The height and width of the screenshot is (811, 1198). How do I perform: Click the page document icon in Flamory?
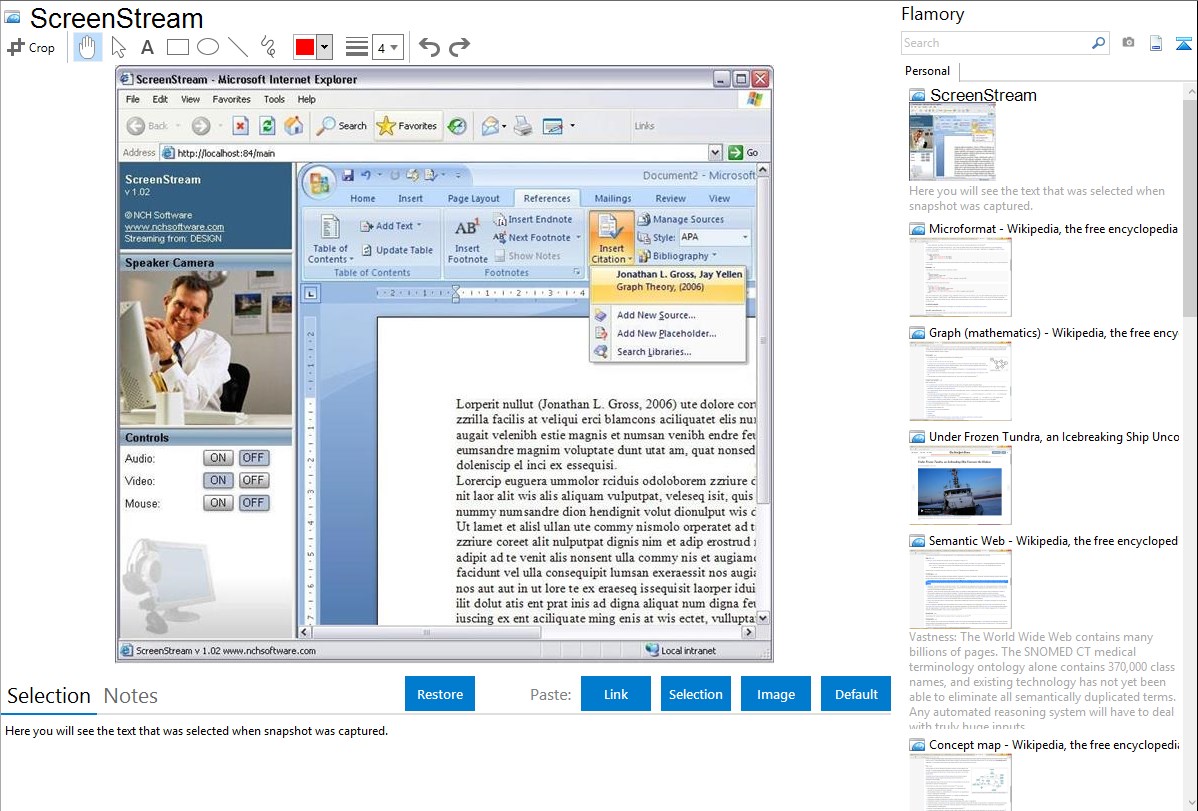point(1156,43)
